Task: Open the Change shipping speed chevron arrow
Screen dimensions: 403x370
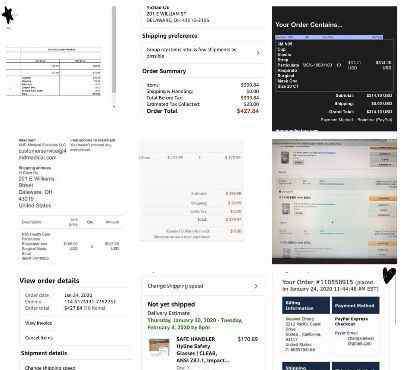Action: point(255,286)
